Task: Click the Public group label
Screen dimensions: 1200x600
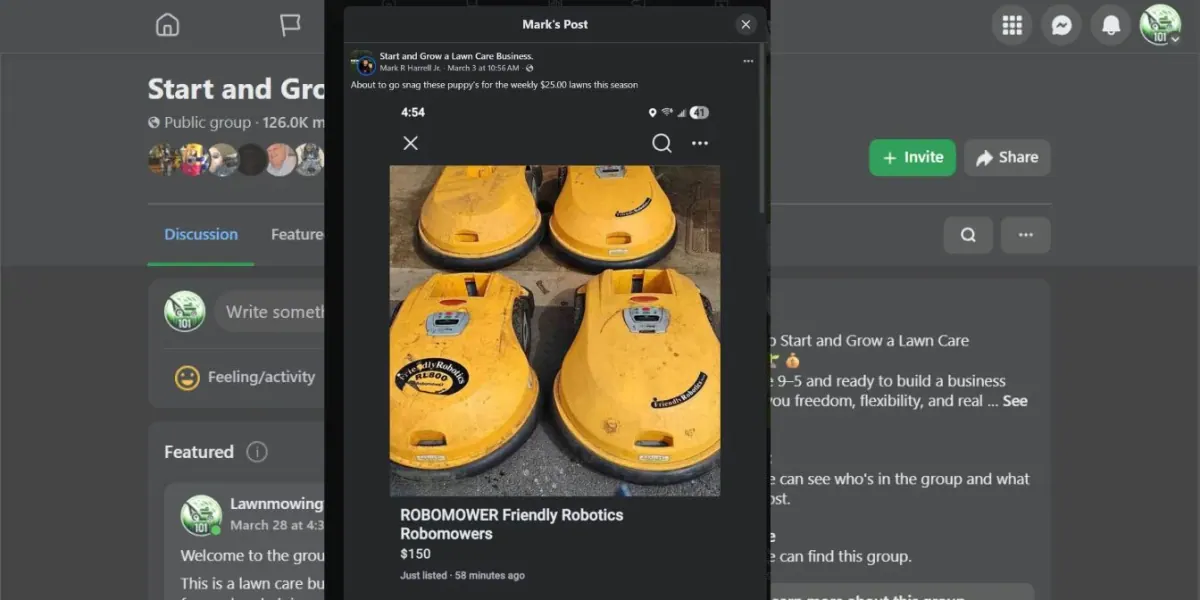Action: (207, 122)
